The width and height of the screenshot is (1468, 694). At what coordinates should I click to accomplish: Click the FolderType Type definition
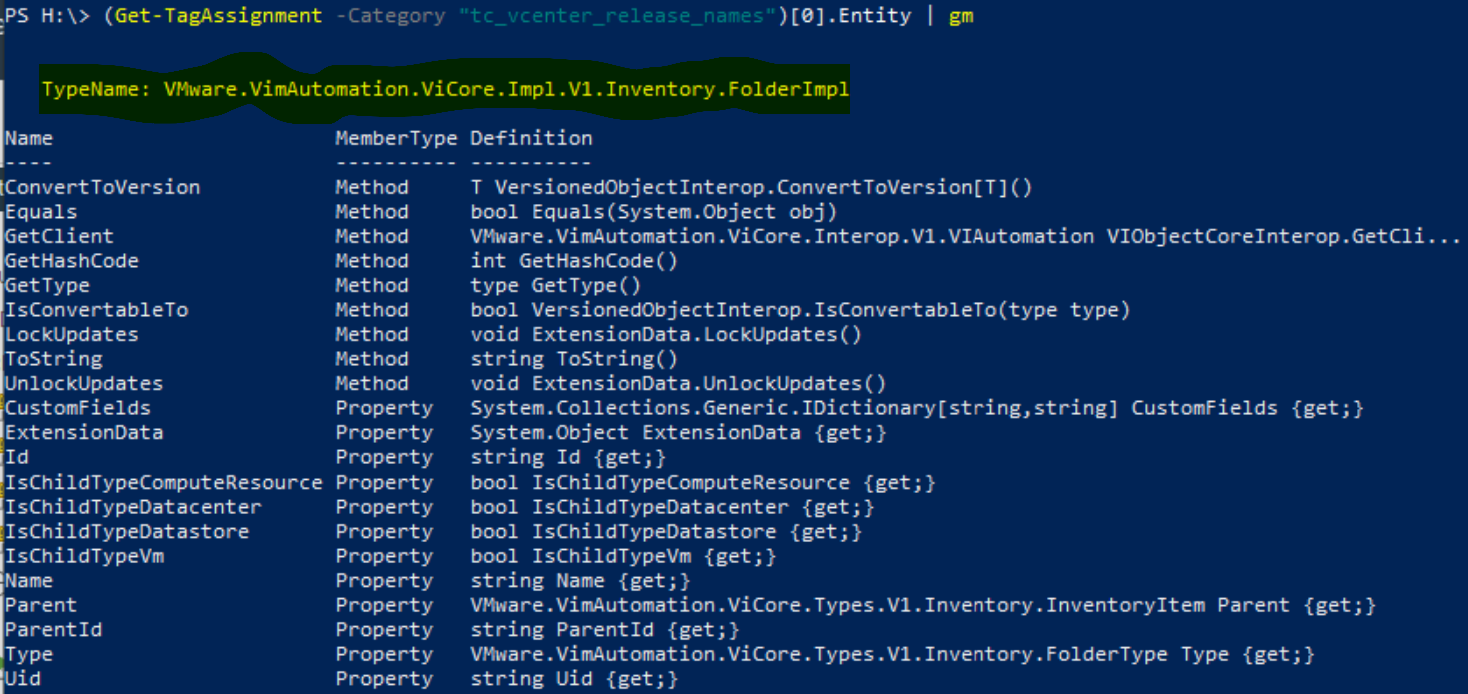coord(893,654)
